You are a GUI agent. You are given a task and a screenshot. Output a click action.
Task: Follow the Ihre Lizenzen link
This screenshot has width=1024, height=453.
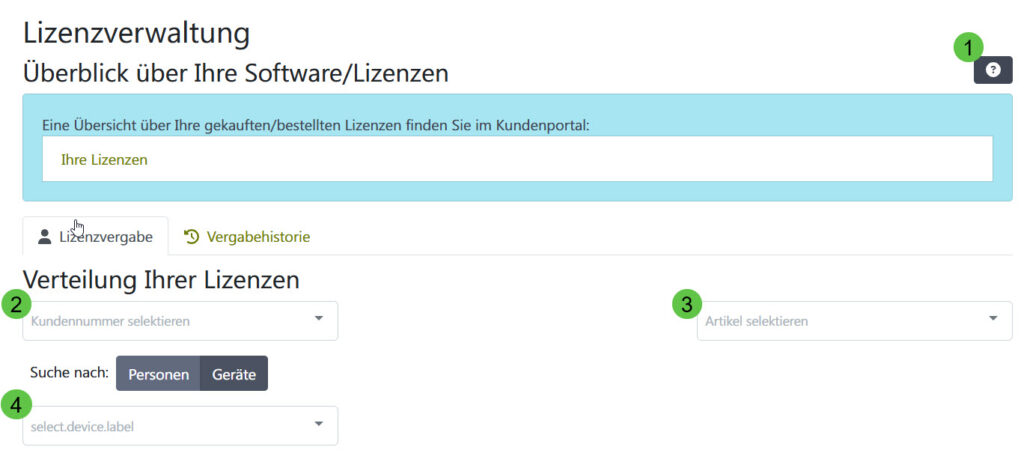(x=104, y=159)
